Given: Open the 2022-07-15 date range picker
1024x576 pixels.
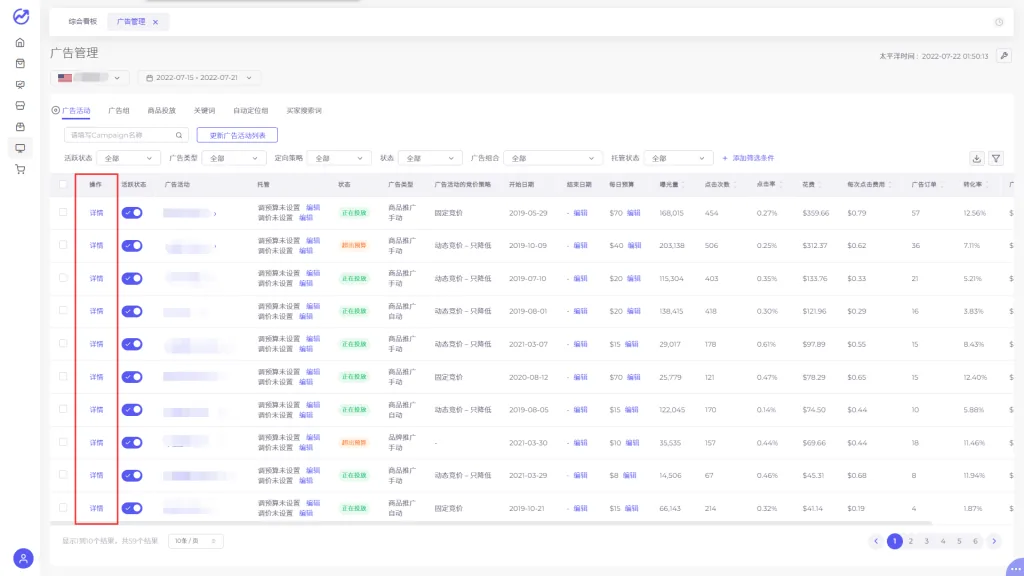Looking at the screenshot, I should tap(199, 78).
